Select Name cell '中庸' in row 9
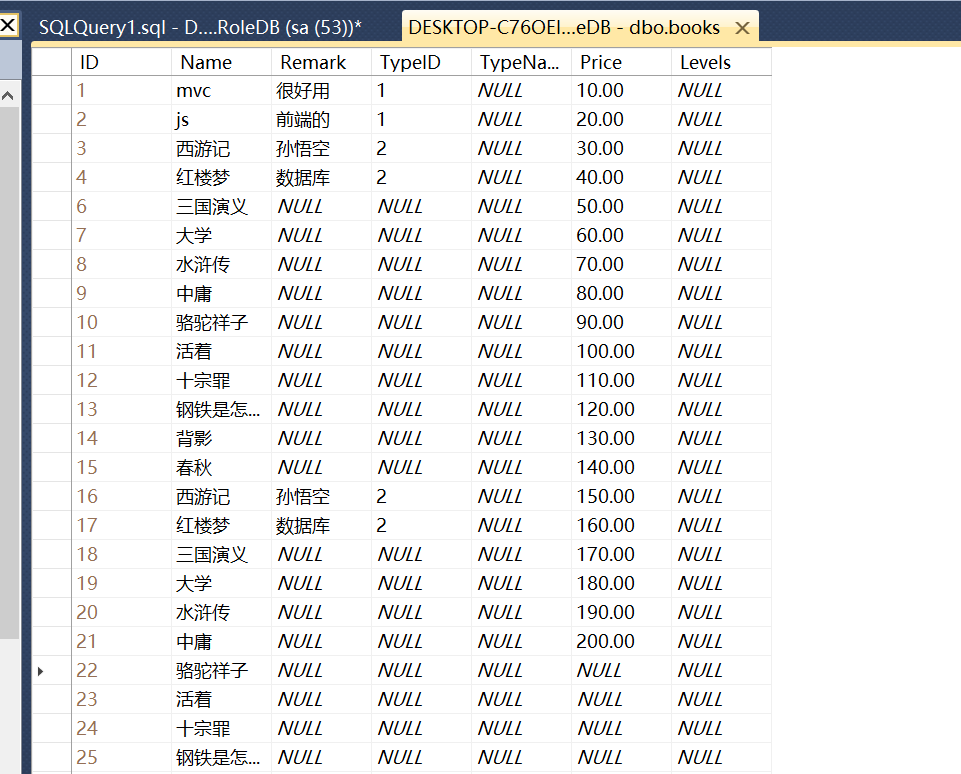 (x=221, y=294)
